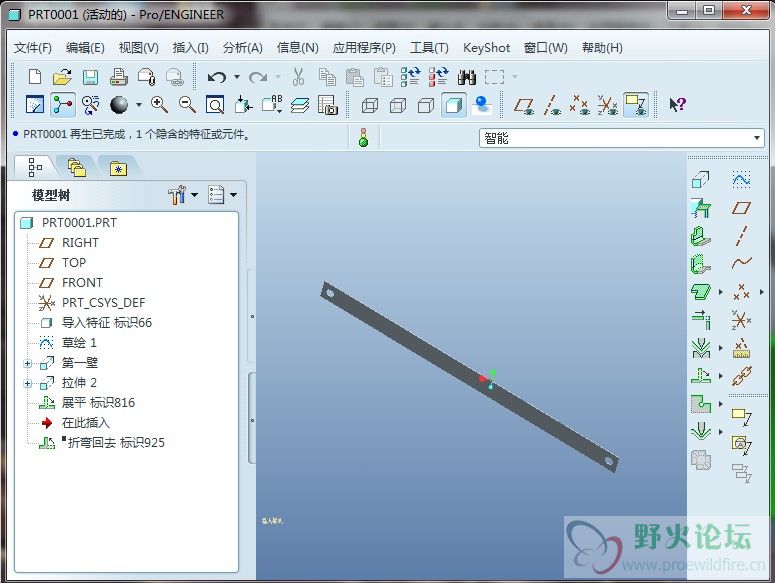Select the 在此插入 marker
The width and height of the screenshot is (775, 583).
(x=86, y=423)
